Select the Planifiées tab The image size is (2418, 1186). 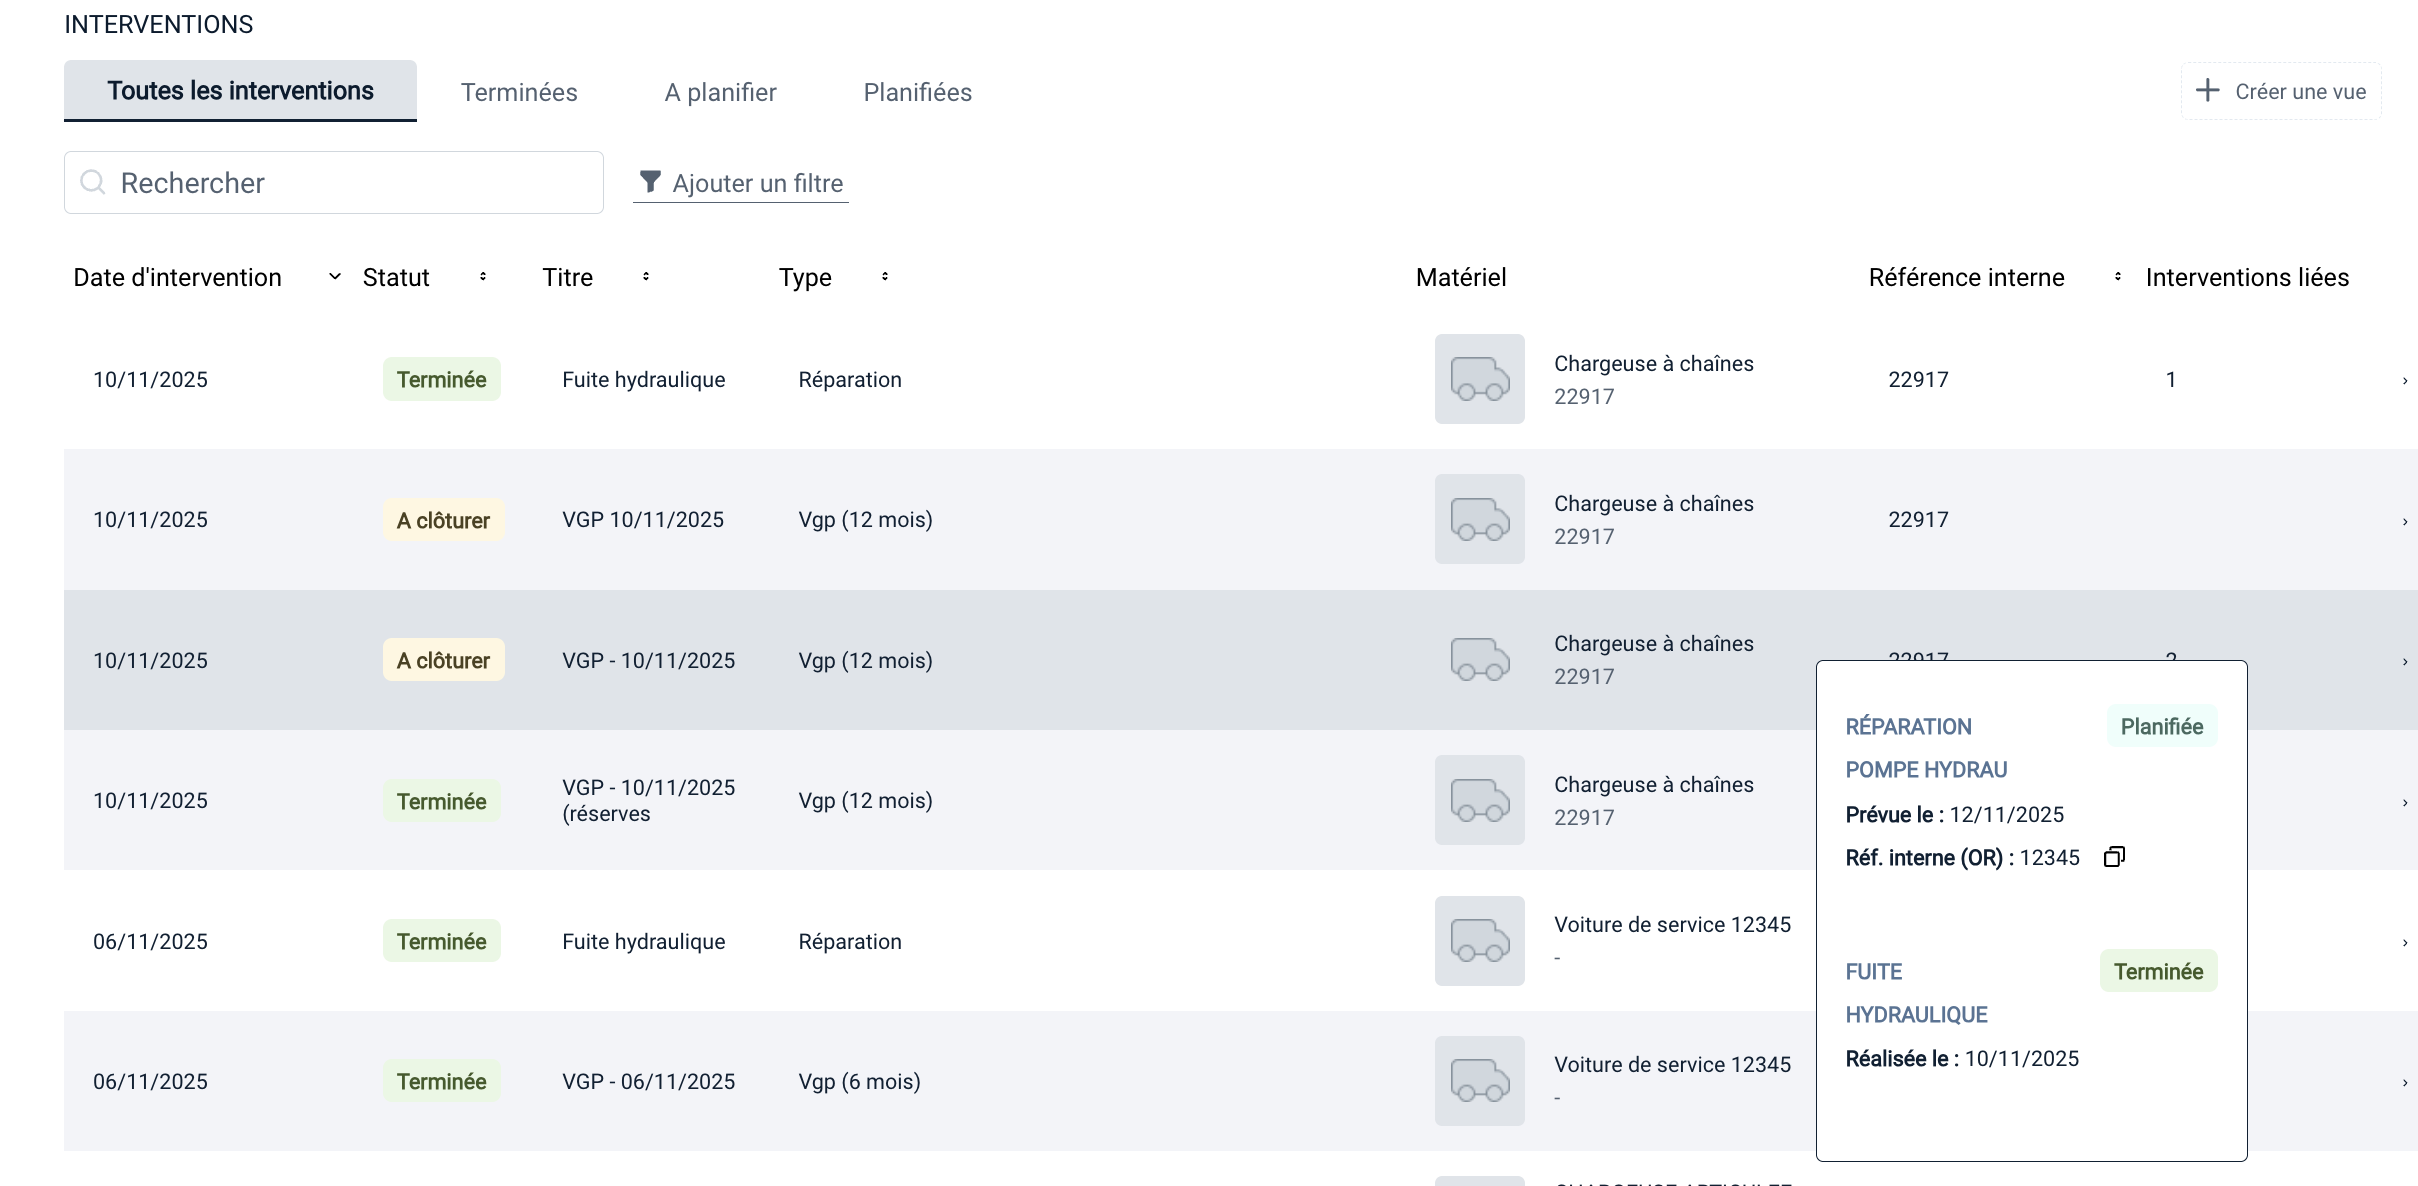point(917,92)
